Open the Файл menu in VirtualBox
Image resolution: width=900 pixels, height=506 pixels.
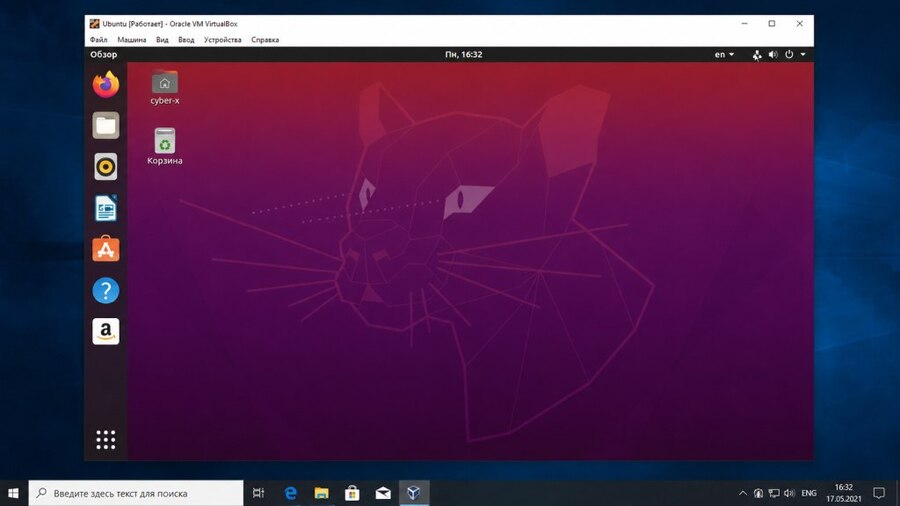98,40
